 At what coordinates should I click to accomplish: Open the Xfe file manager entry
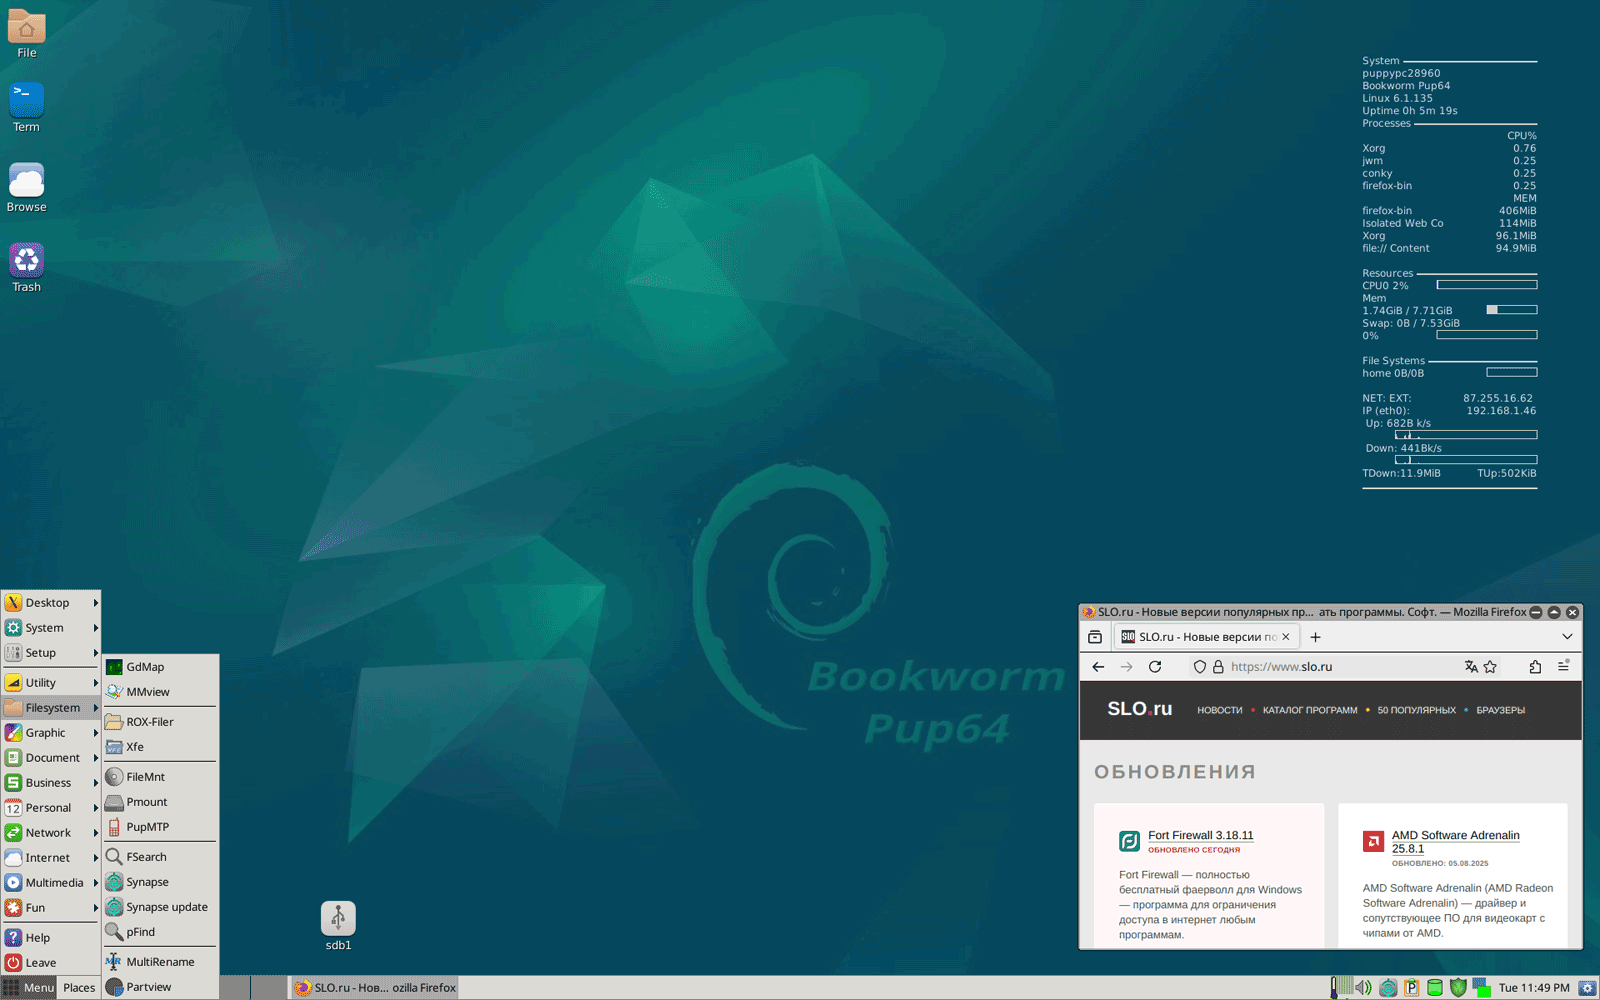click(x=160, y=747)
